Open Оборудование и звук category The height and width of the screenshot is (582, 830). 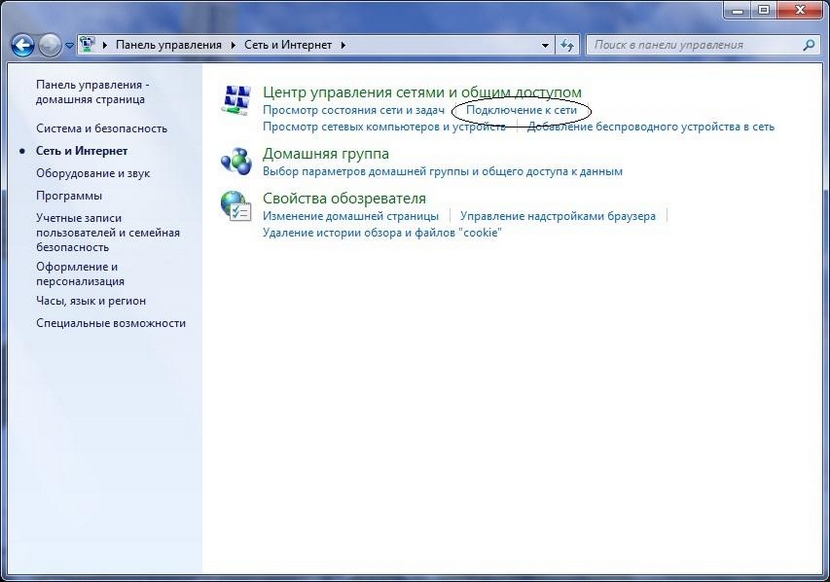click(x=93, y=173)
